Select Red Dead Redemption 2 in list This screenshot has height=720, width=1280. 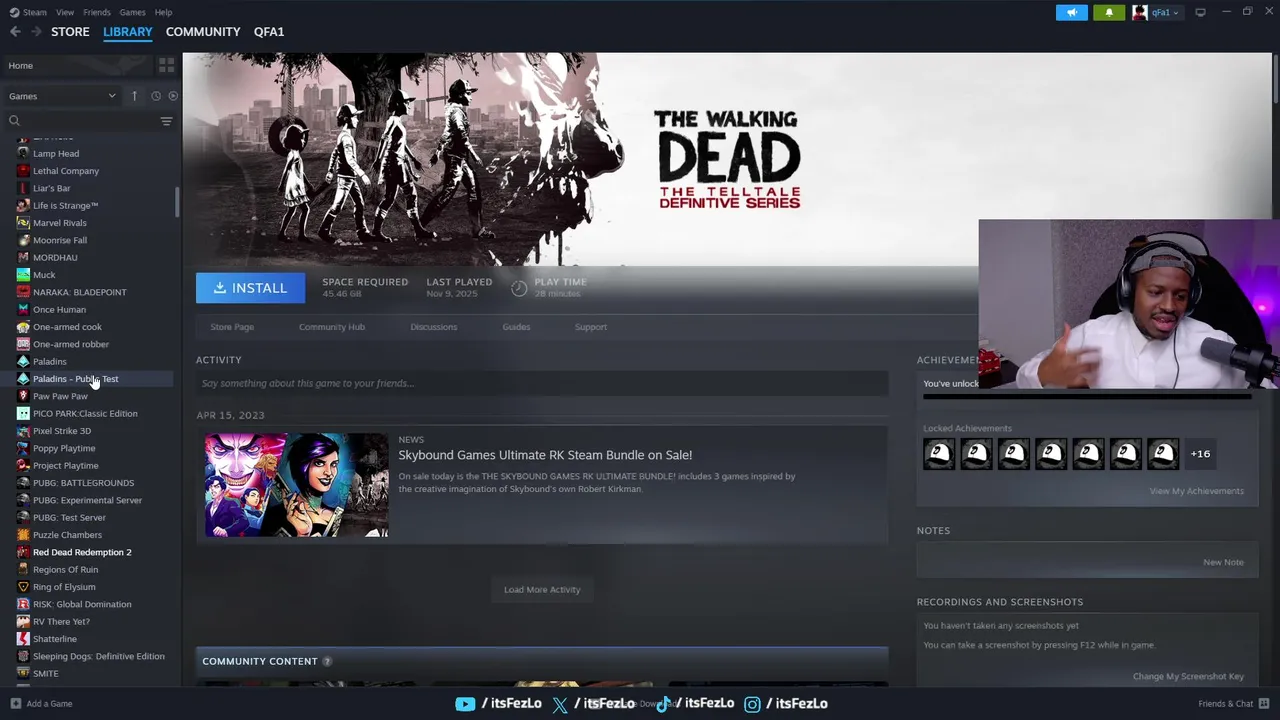pyautogui.click(x=82, y=552)
